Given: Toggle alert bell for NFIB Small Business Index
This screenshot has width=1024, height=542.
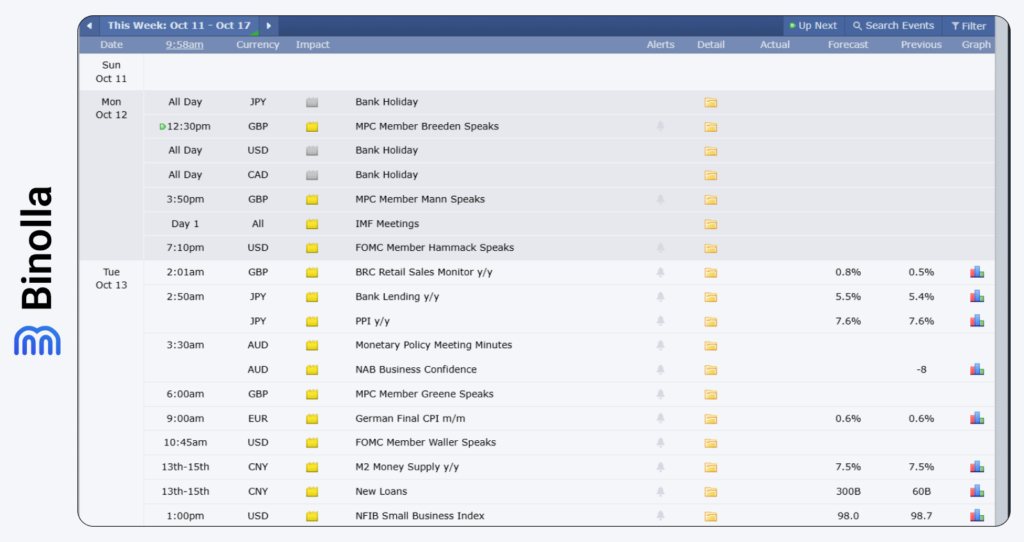Looking at the screenshot, I should [x=660, y=515].
